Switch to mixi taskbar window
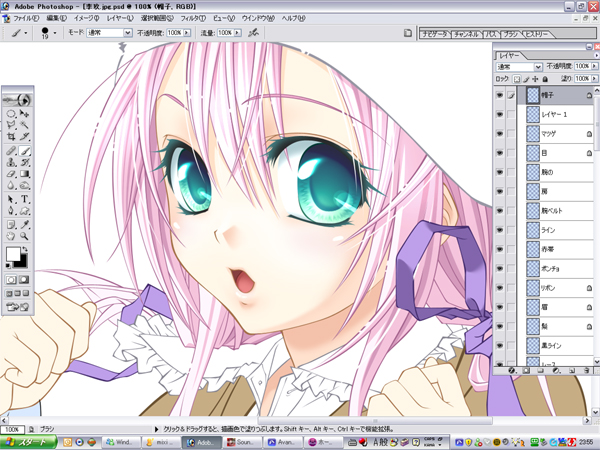This screenshot has height=450, width=600. pos(161,442)
